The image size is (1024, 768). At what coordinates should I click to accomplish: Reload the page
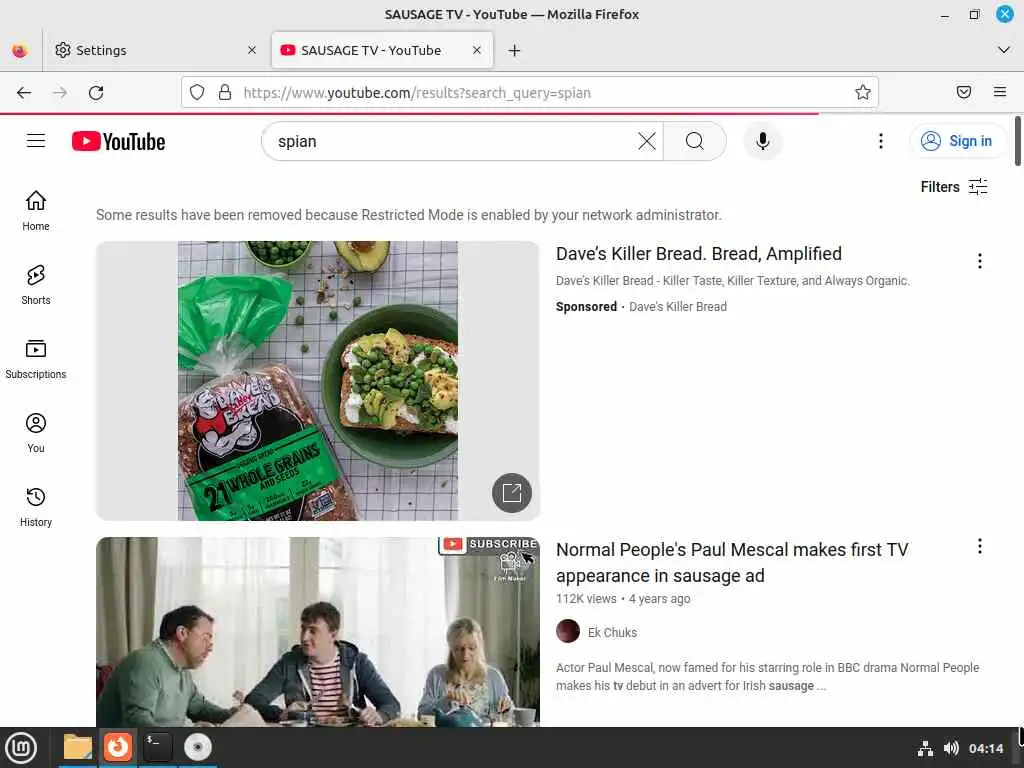click(x=96, y=93)
